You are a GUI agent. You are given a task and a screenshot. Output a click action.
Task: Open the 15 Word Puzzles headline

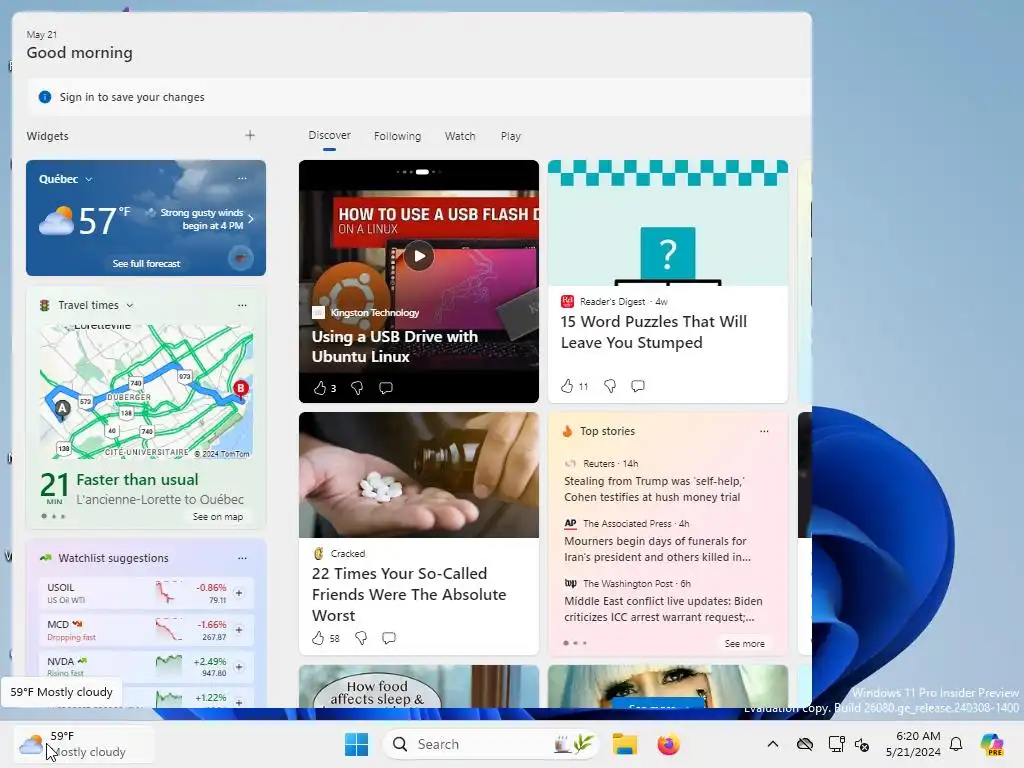(x=654, y=332)
